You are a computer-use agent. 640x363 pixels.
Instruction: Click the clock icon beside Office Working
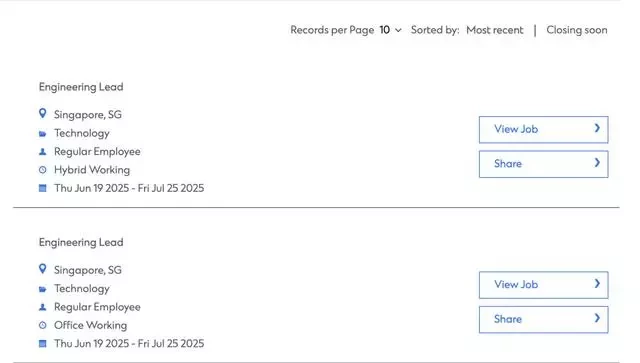click(x=42, y=325)
